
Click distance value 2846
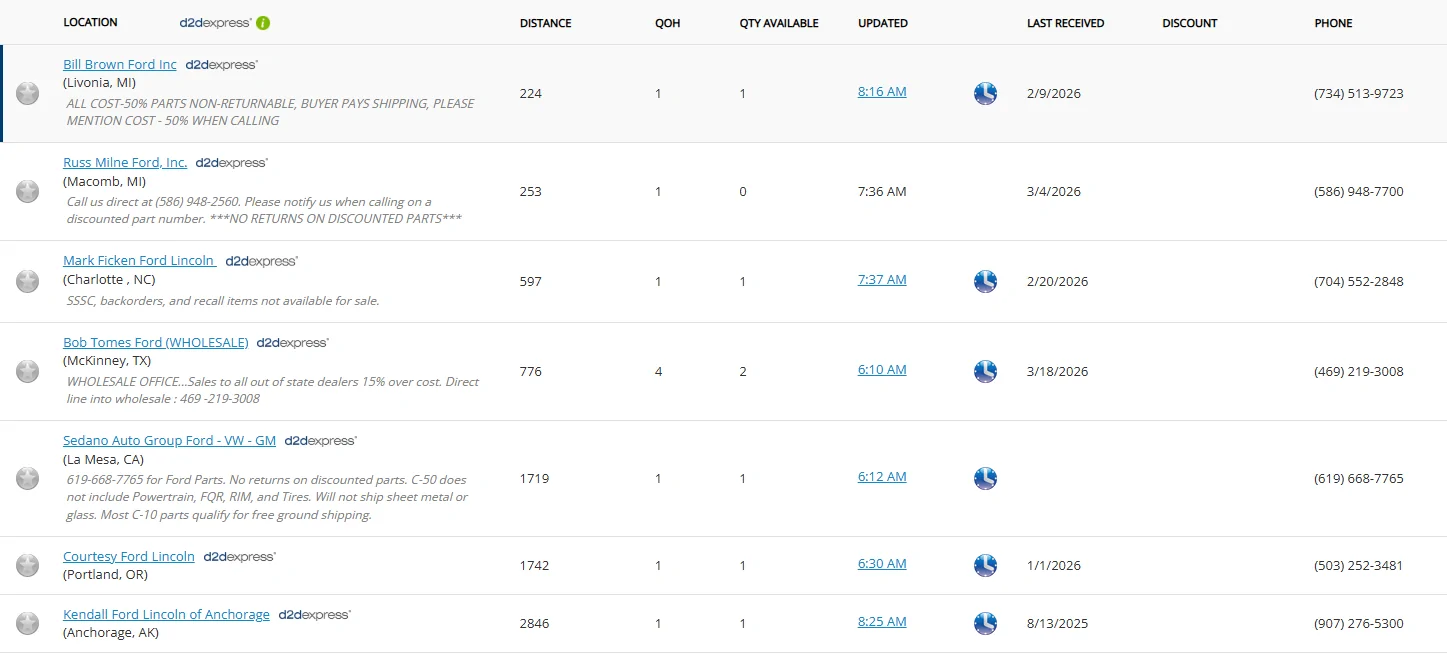[535, 624]
